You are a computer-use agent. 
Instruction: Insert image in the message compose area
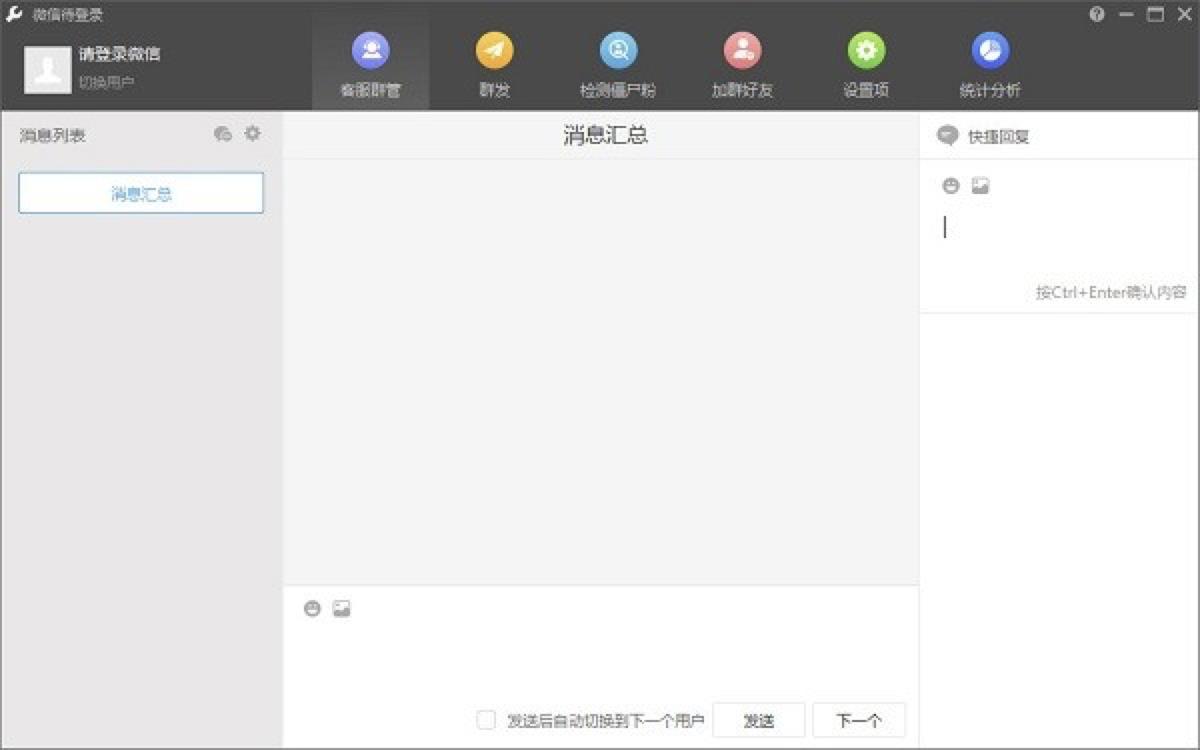coord(342,609)
